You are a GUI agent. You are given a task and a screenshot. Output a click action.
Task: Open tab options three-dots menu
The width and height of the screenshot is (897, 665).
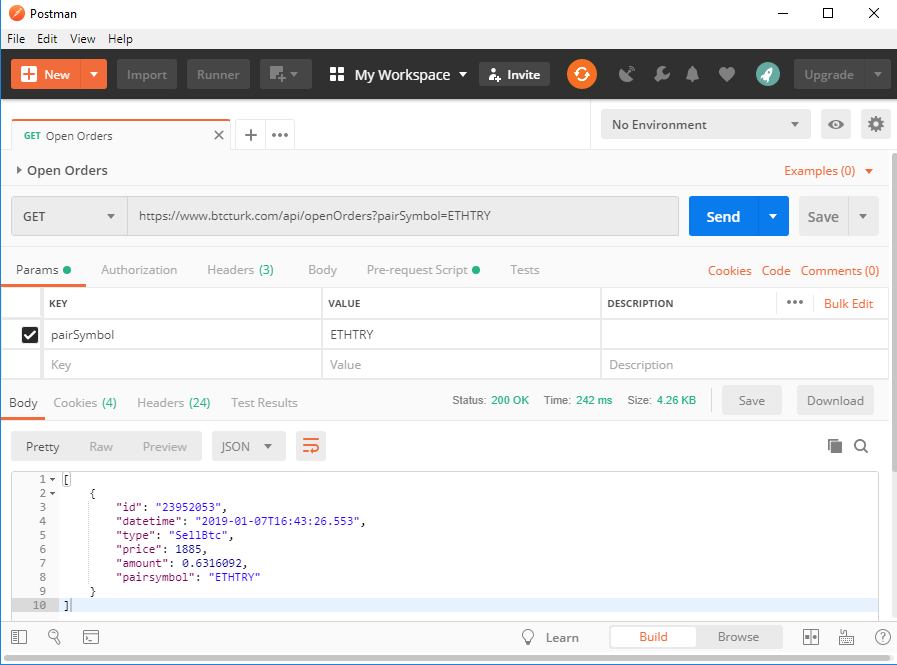click(280, 135)
